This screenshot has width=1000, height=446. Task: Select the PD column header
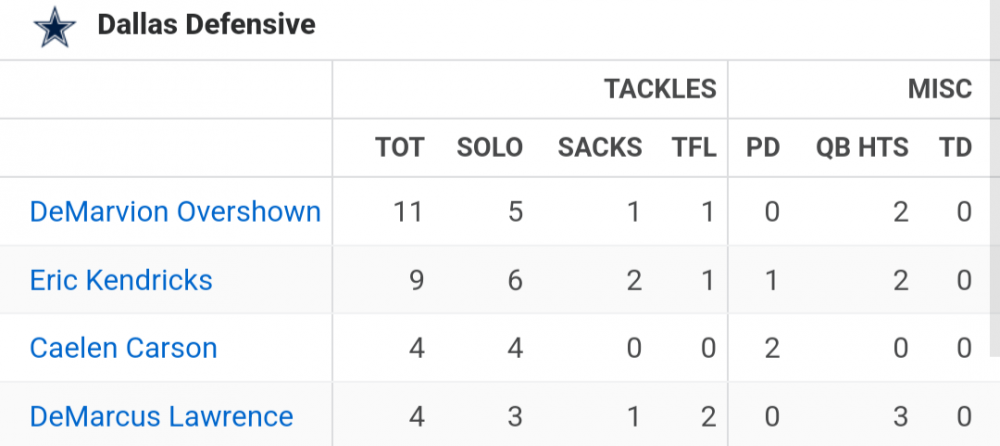pyautogui.click(x=762, y=148)
